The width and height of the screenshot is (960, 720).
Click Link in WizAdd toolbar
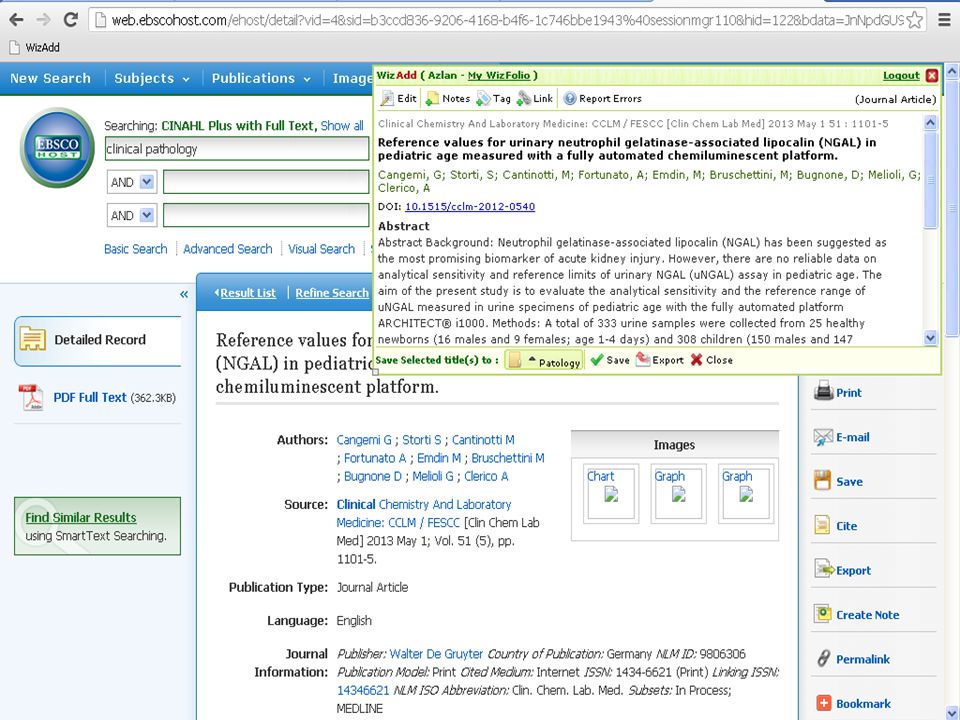pyautogui.click(x=535, y=98)
